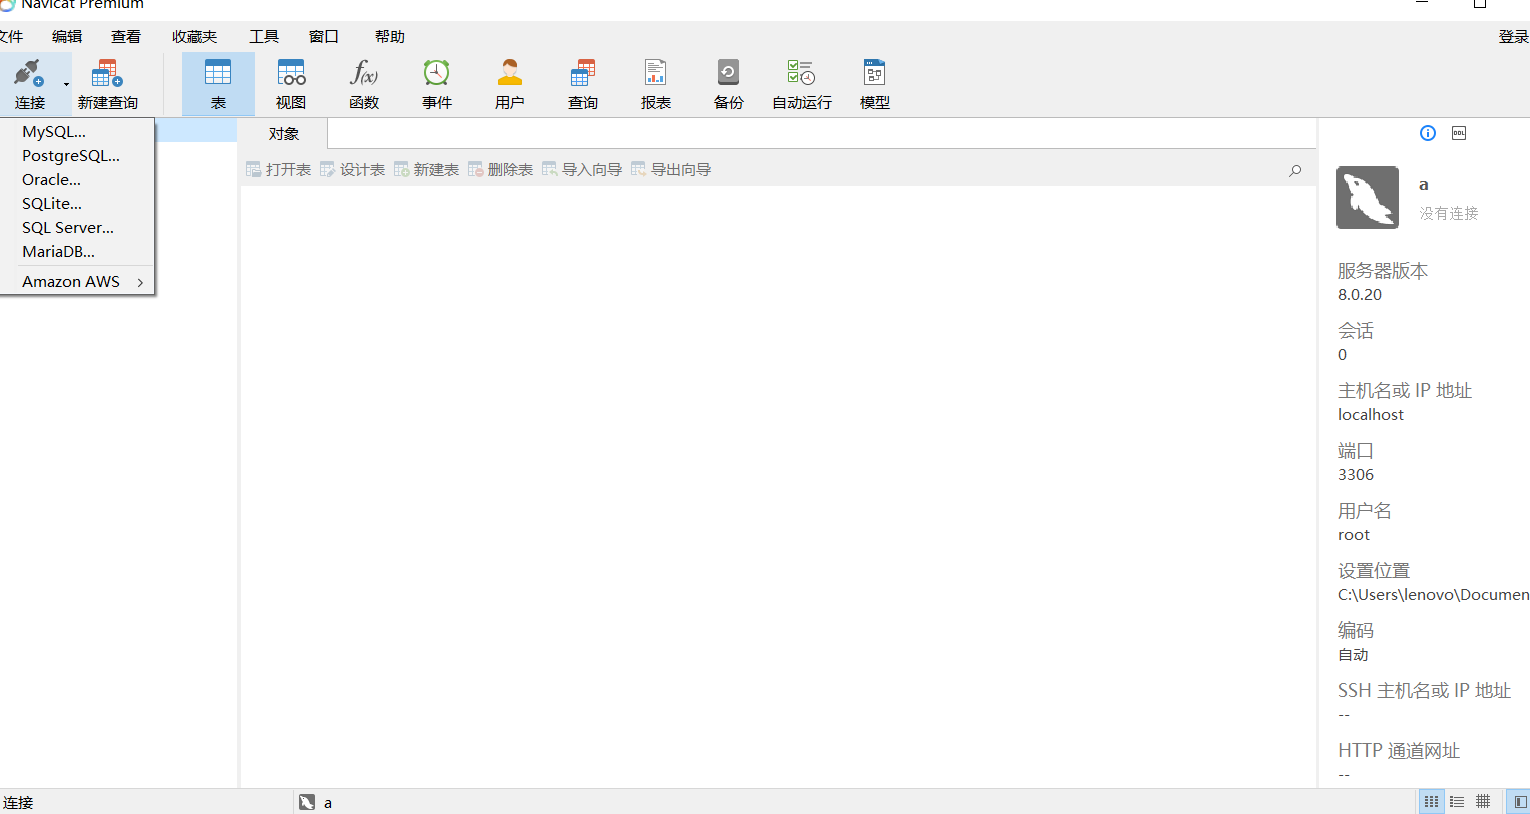The image size is (1530, 814).
Task: Open the 工具 (Tools) menu
Action: (x=264, y=37)
